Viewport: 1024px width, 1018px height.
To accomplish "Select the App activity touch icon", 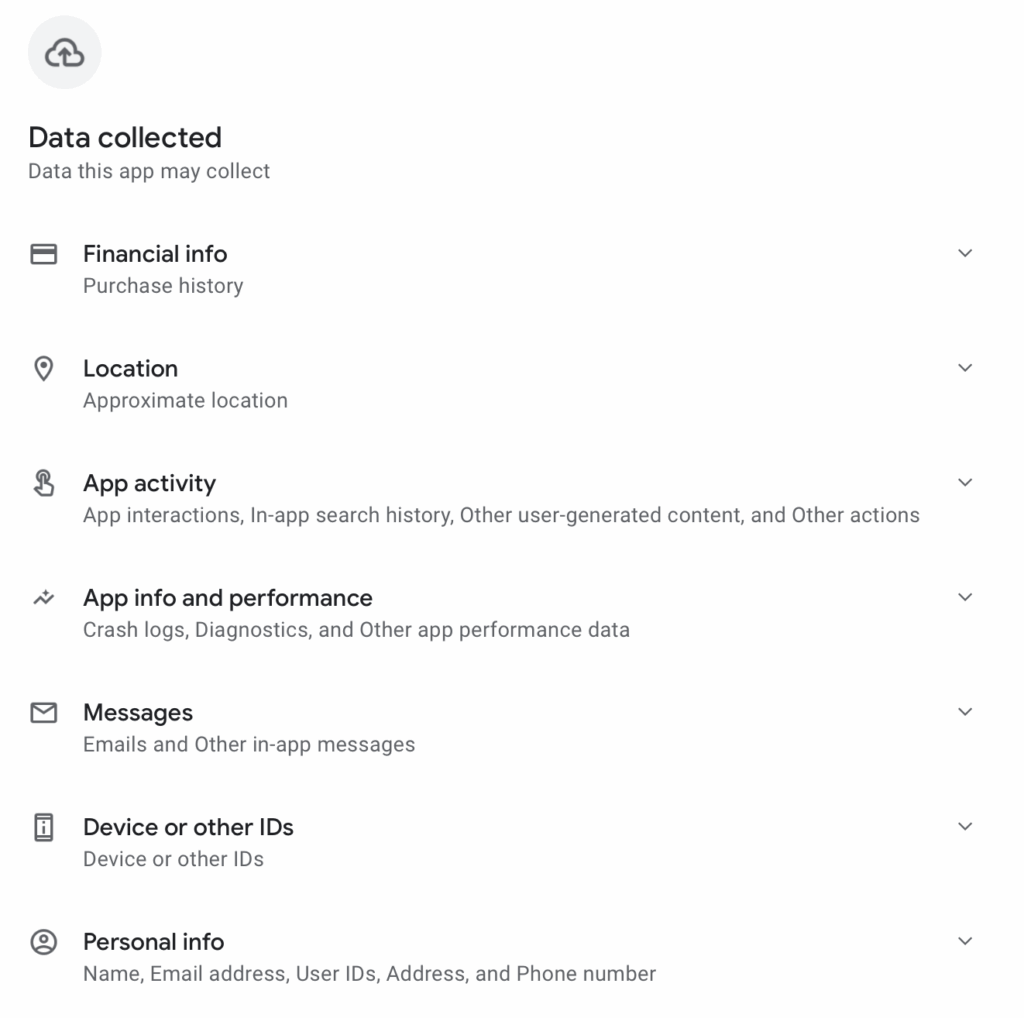I will coord(44,482).
